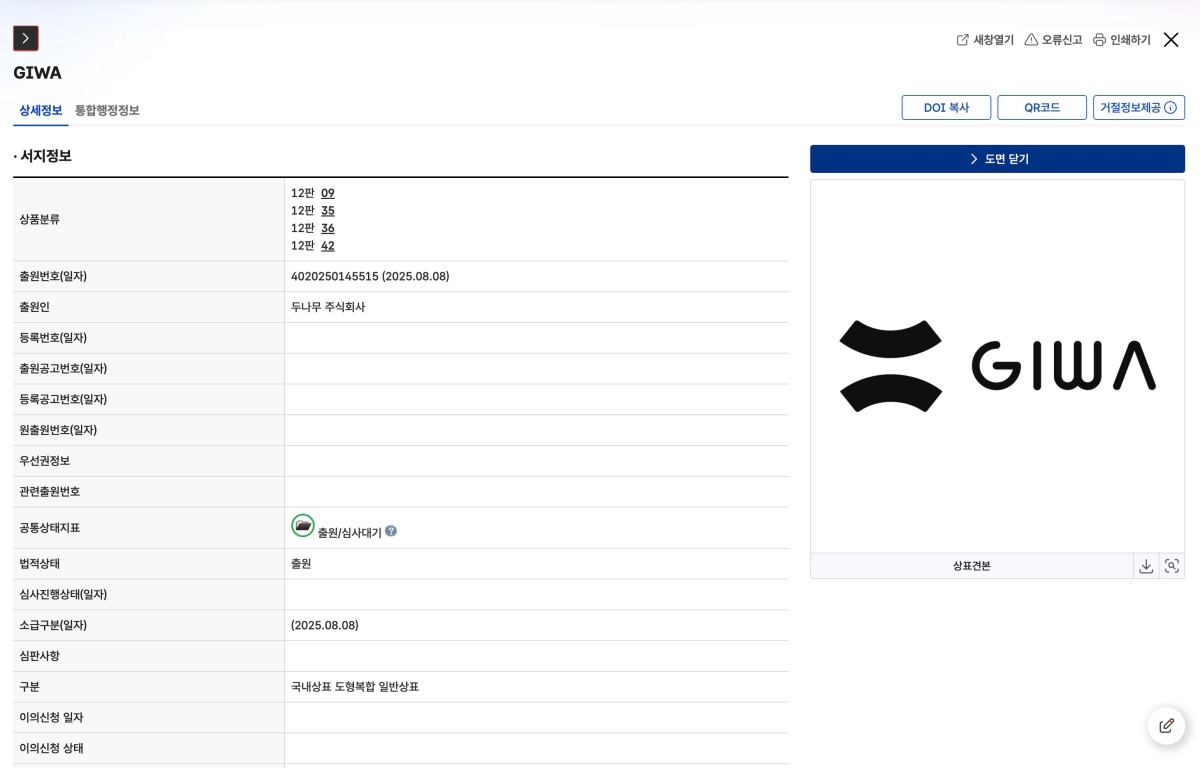Open the image search magnifier icon

click(x=1172, y=566)
